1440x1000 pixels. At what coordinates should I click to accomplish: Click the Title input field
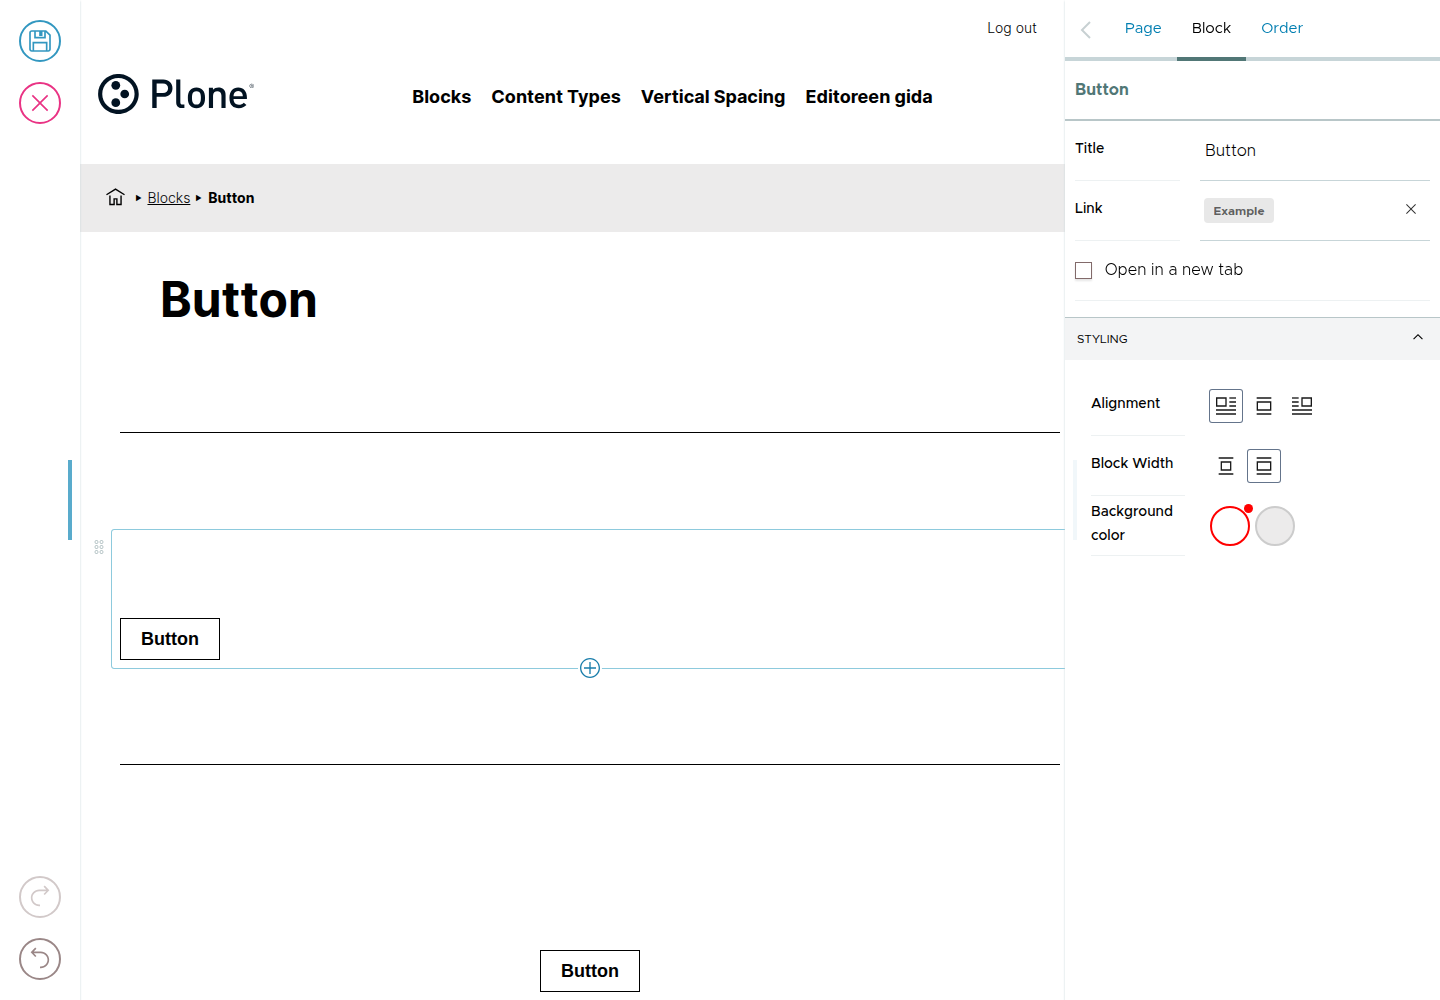(x=1315, y=151)
